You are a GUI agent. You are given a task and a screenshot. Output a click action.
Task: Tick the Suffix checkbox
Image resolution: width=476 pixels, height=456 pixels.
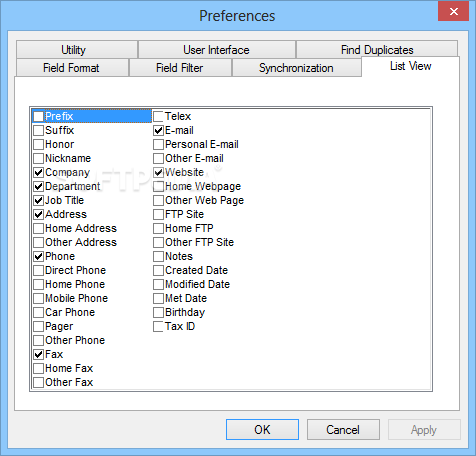pyautogui.click(x=39, y=130)
